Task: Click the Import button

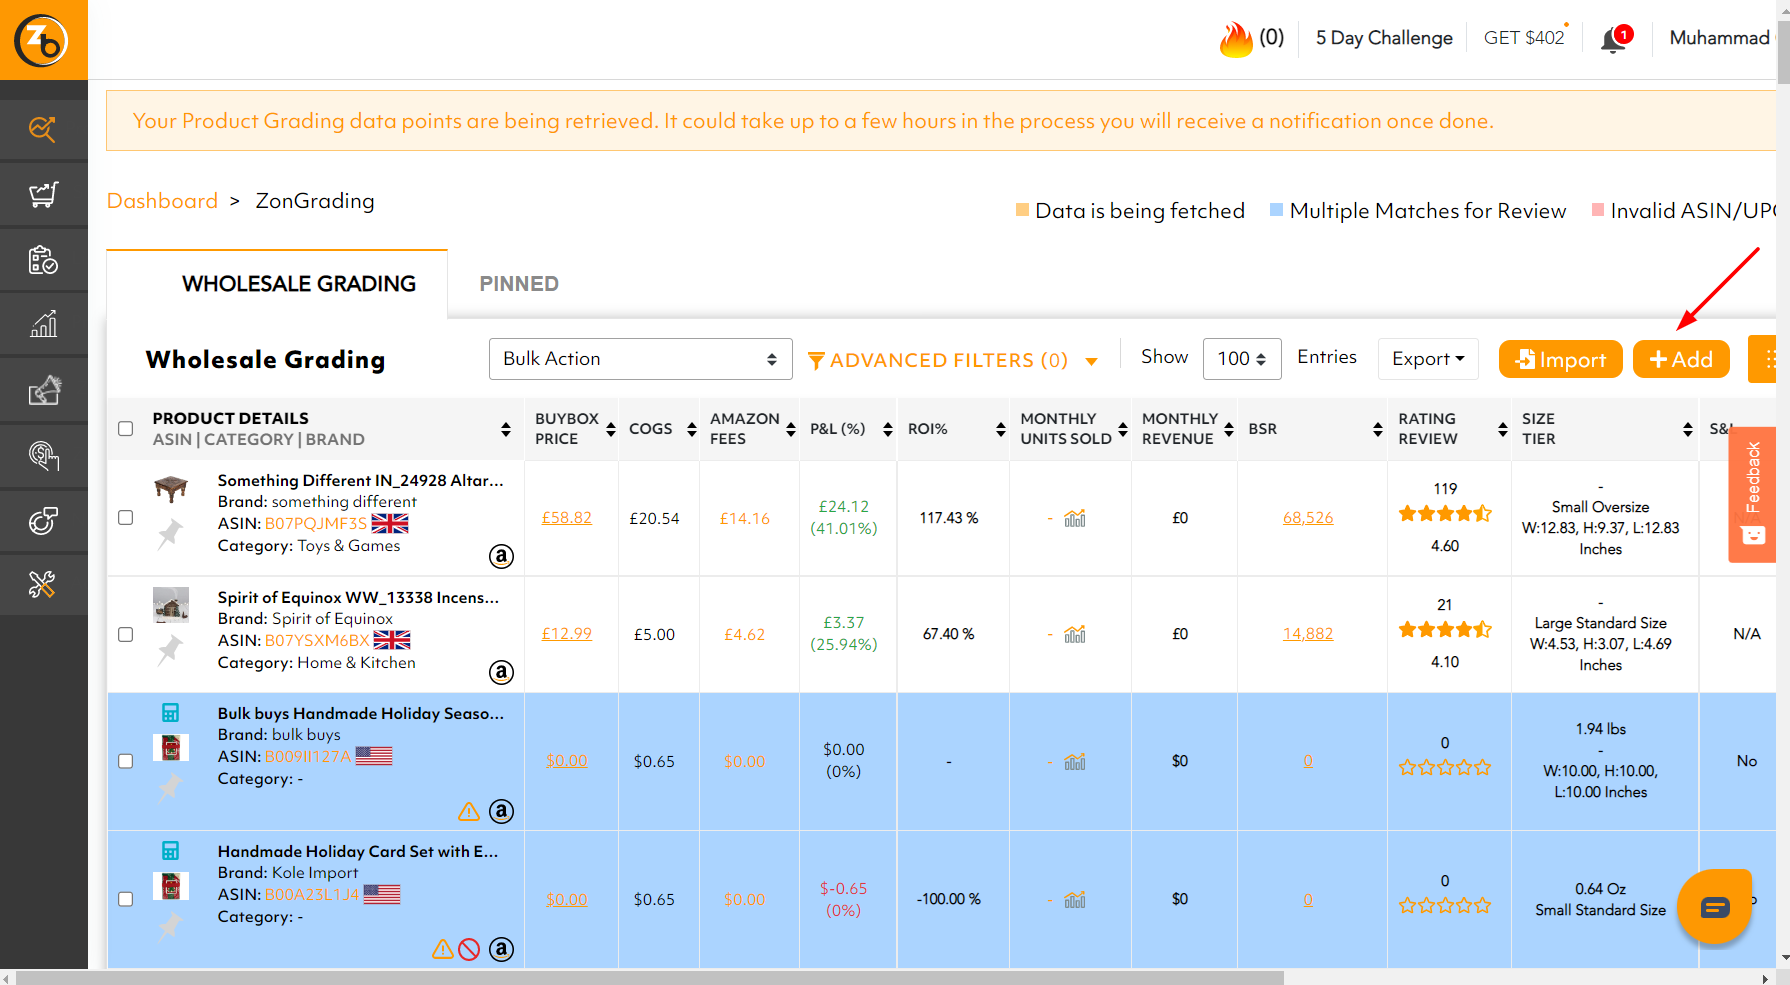Action: click(x=1560, y=359)
